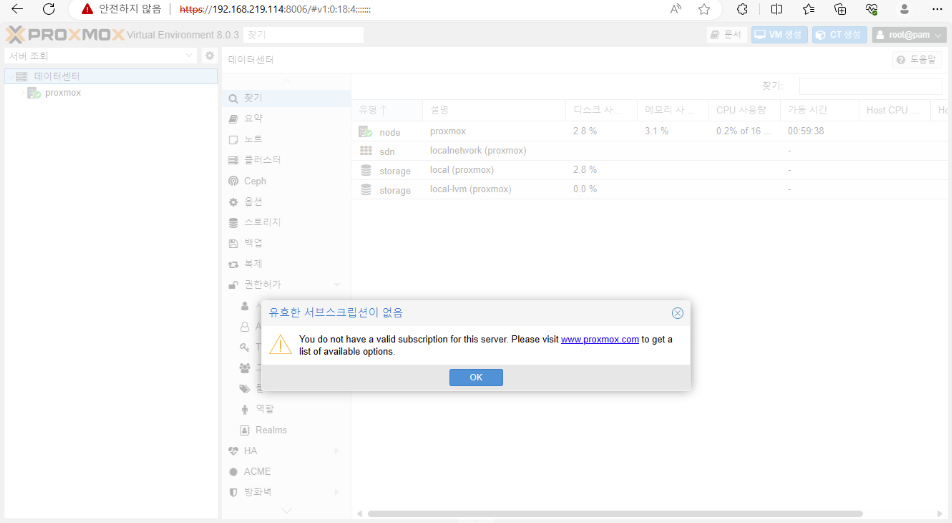Click the read aloud icon
Screen dimensions: 952x523
click(x=675, y=9)
